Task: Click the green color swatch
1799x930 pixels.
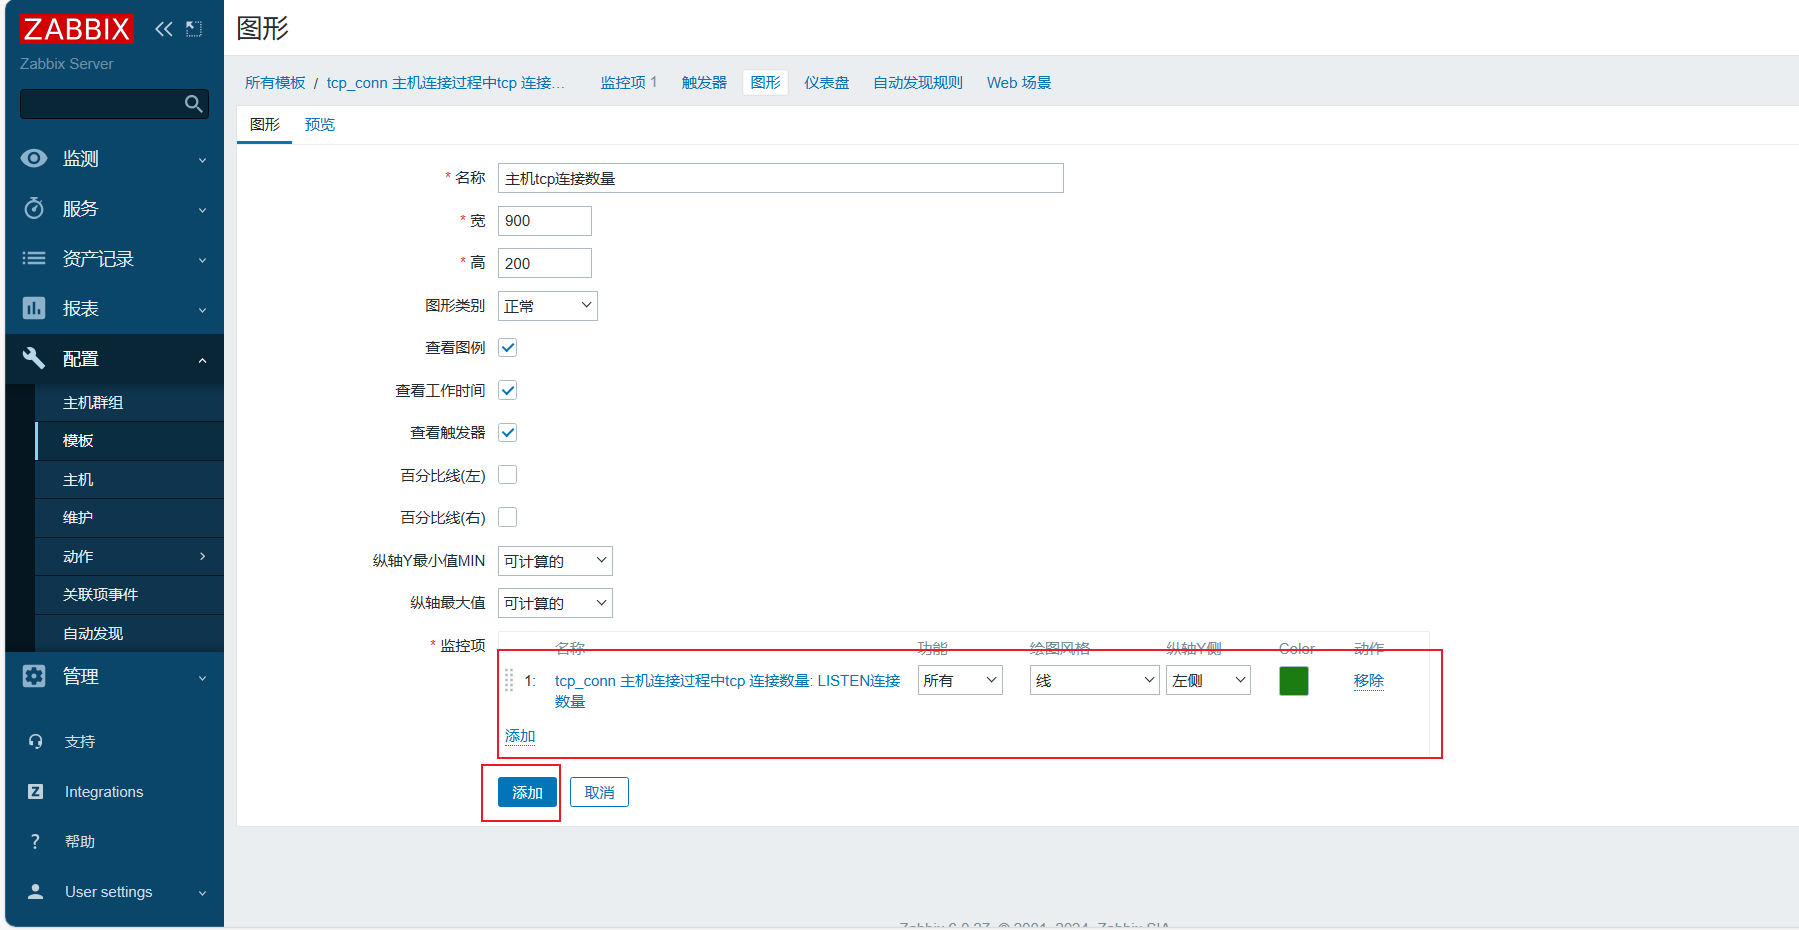Action: [x=1294, y=681]
